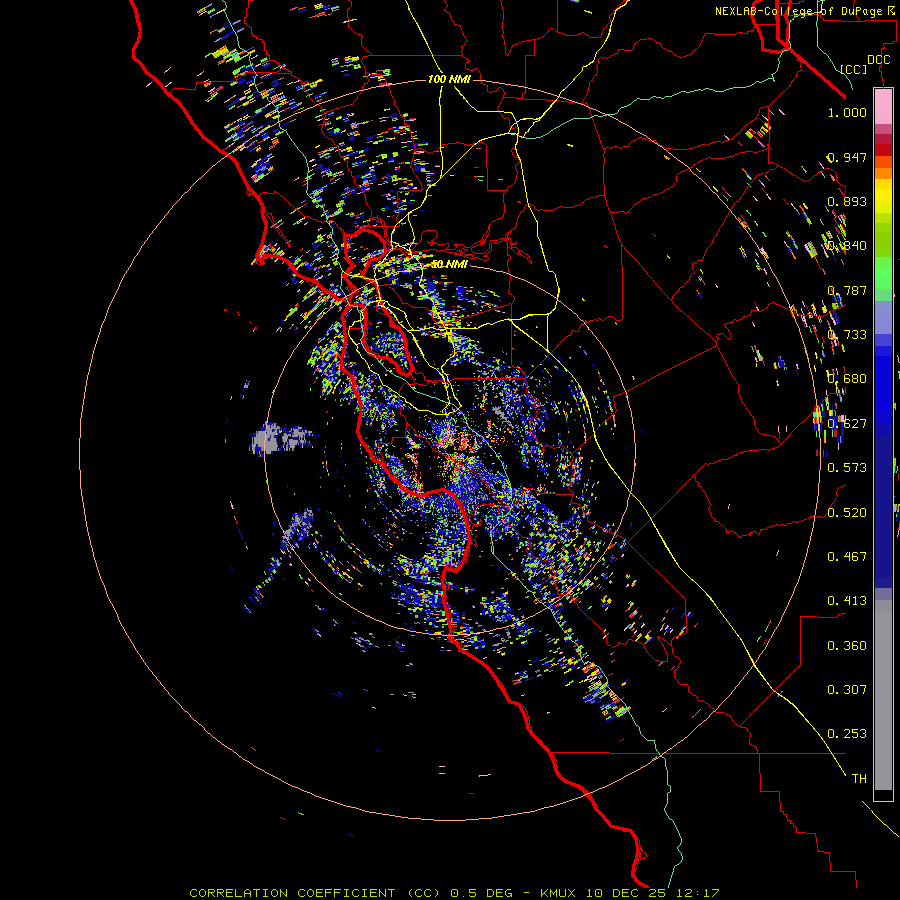Pick the pink top segment of color bar
Viewport: 900px width, 900px height.
point(883,106)
